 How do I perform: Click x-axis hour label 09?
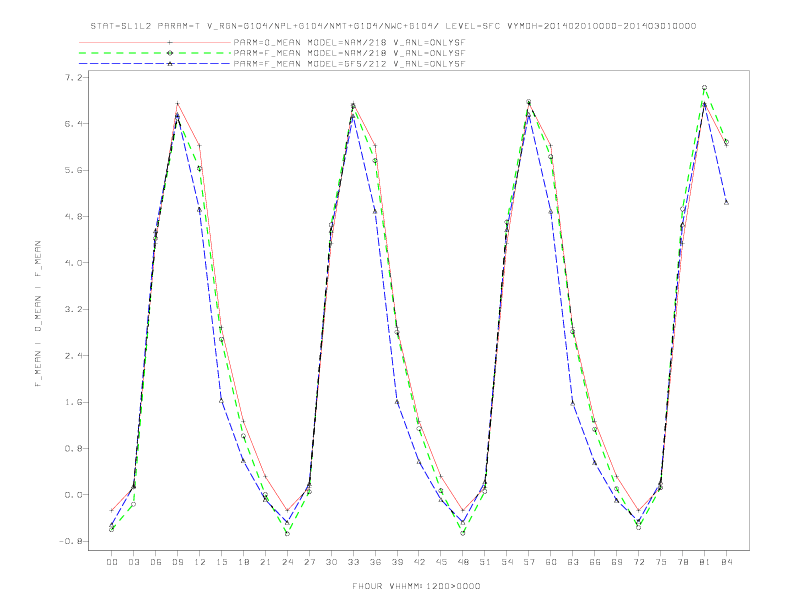[x=178, y=562]
